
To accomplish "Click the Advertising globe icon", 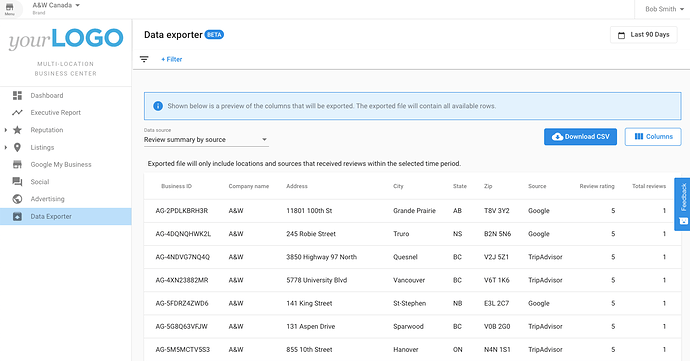I will coord(17,199).
